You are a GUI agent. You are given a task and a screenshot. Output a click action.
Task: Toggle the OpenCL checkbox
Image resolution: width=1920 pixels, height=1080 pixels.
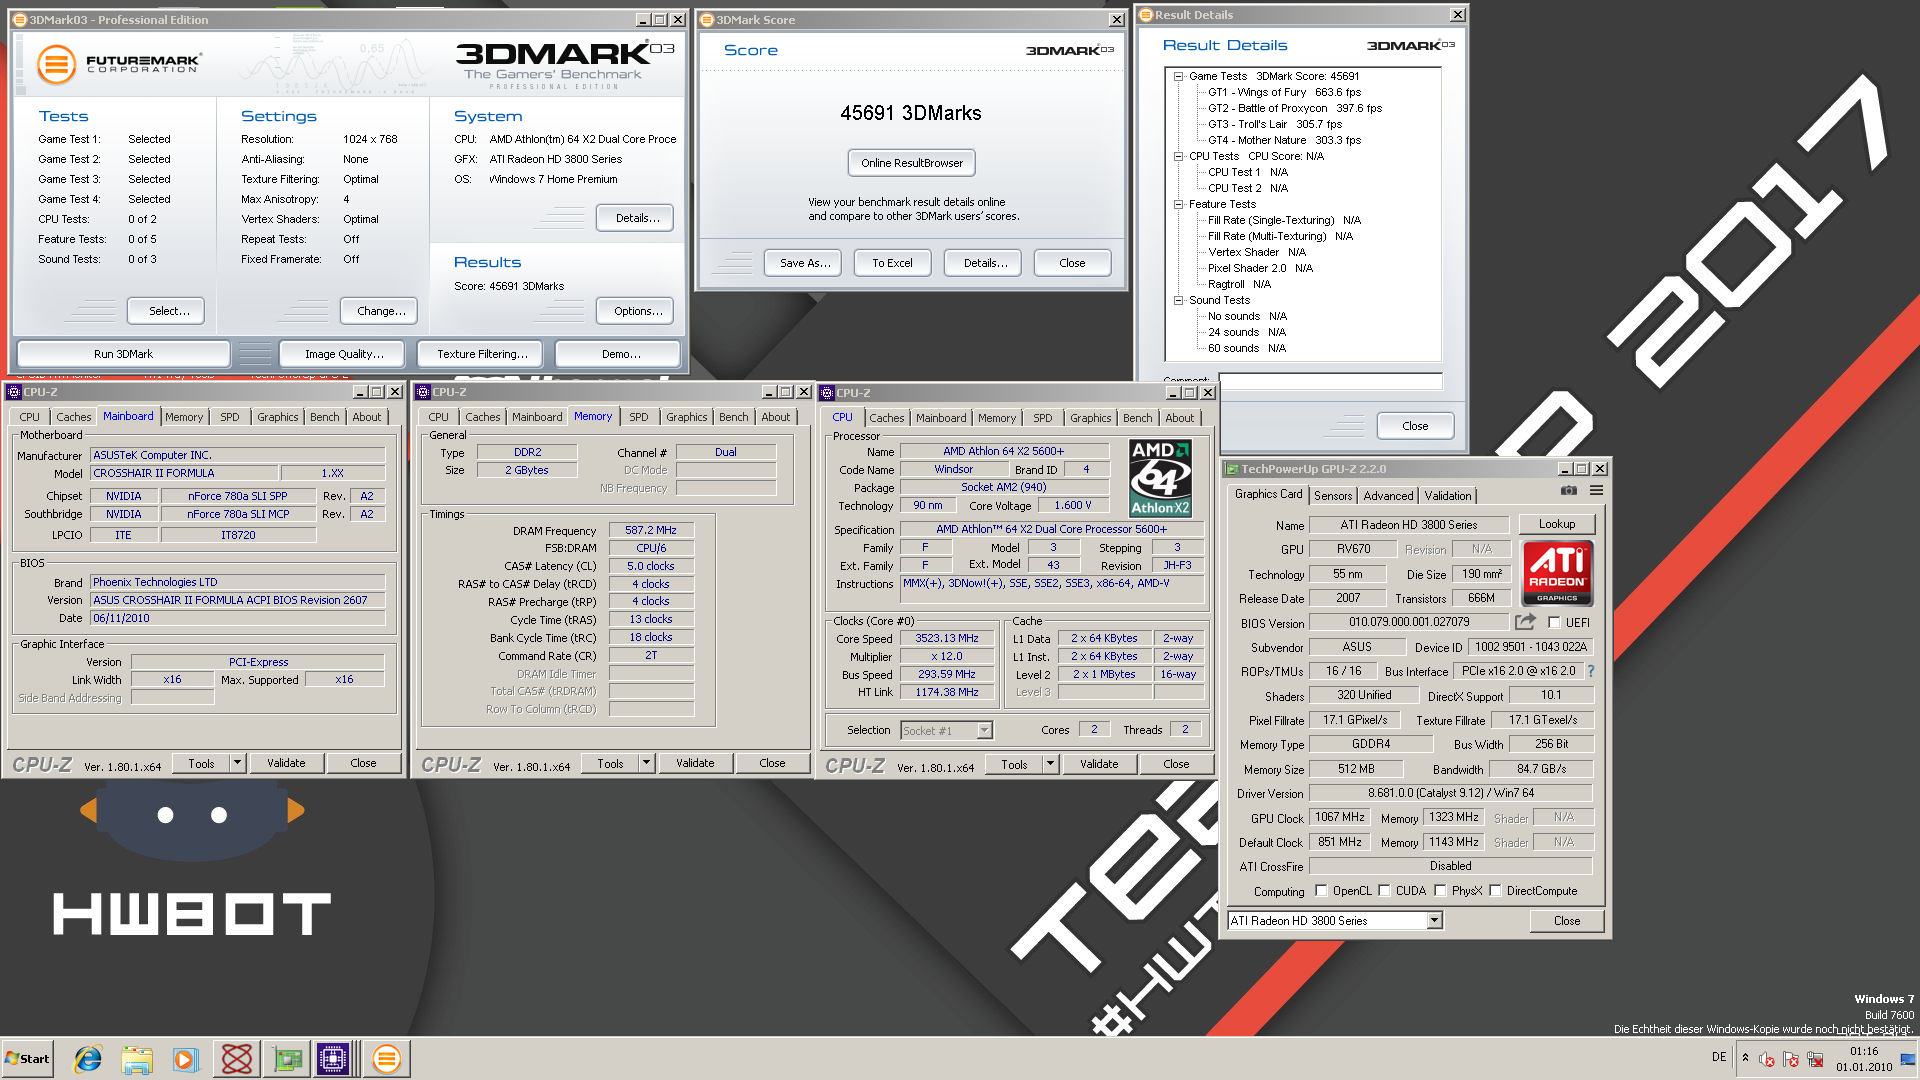coord(1321,891)
